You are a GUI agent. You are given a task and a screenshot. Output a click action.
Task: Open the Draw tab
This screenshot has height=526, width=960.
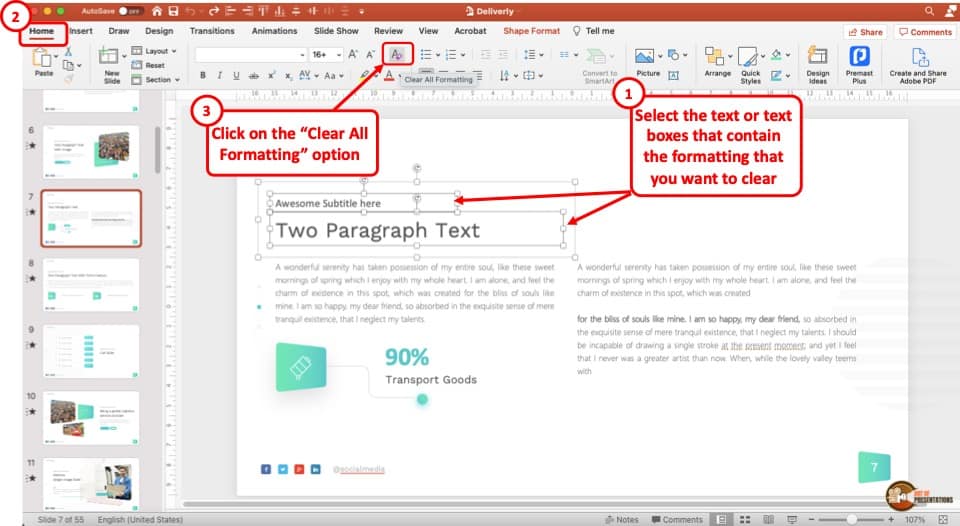(x=119, y=31)
